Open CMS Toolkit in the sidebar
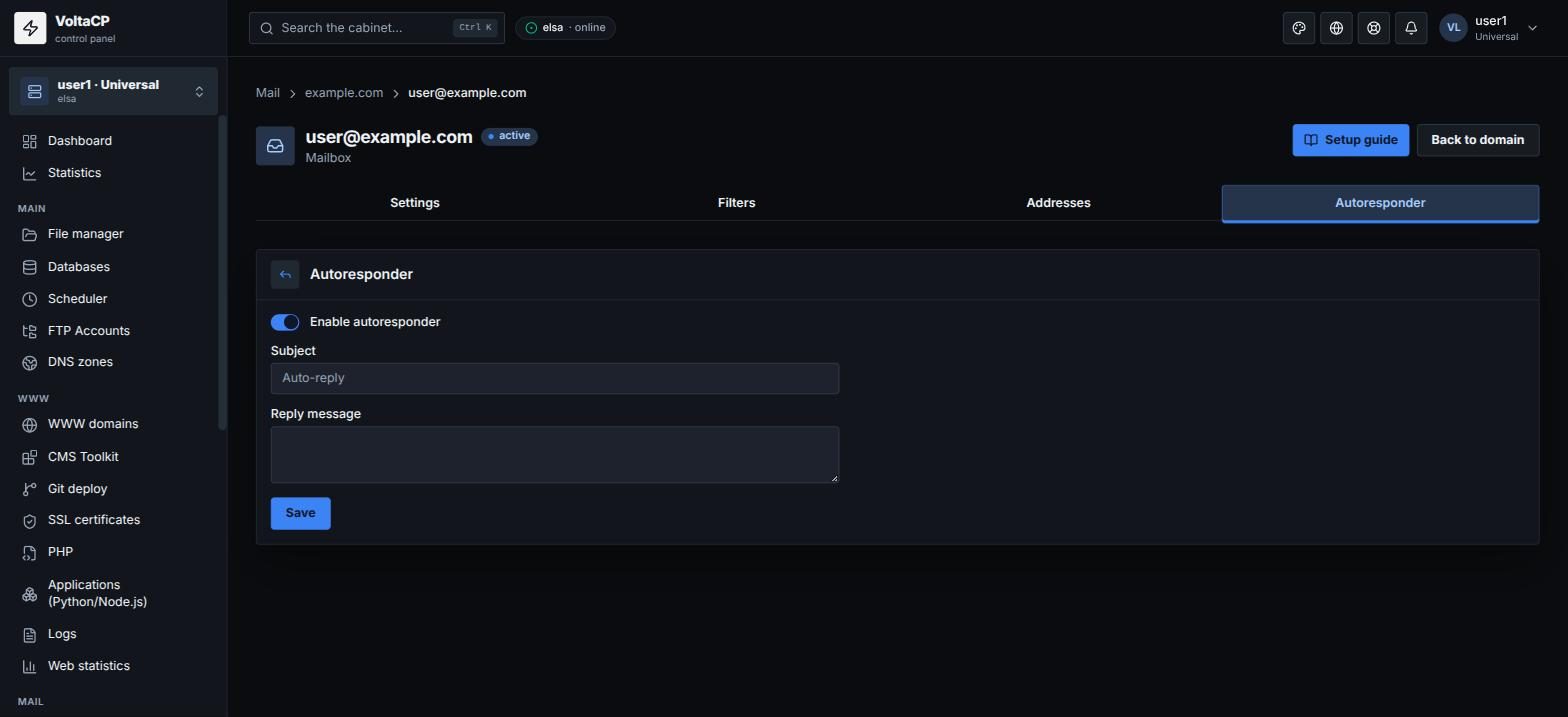This screenshot has width=1568, height=717. click(x=113, y=457)
